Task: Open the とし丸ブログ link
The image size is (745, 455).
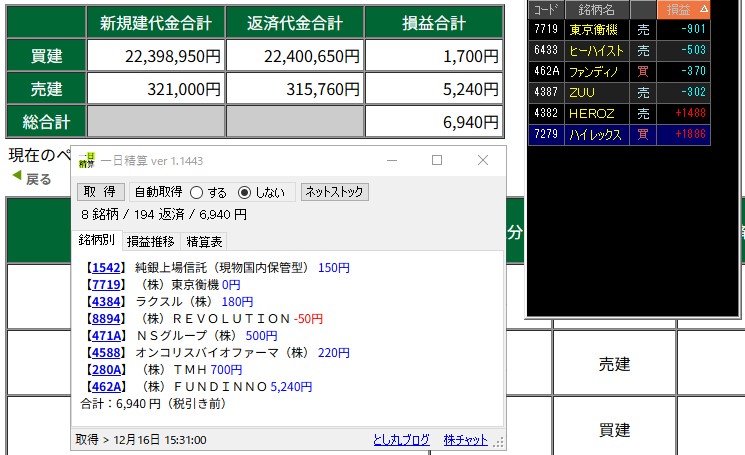Action: pos(401,440)
